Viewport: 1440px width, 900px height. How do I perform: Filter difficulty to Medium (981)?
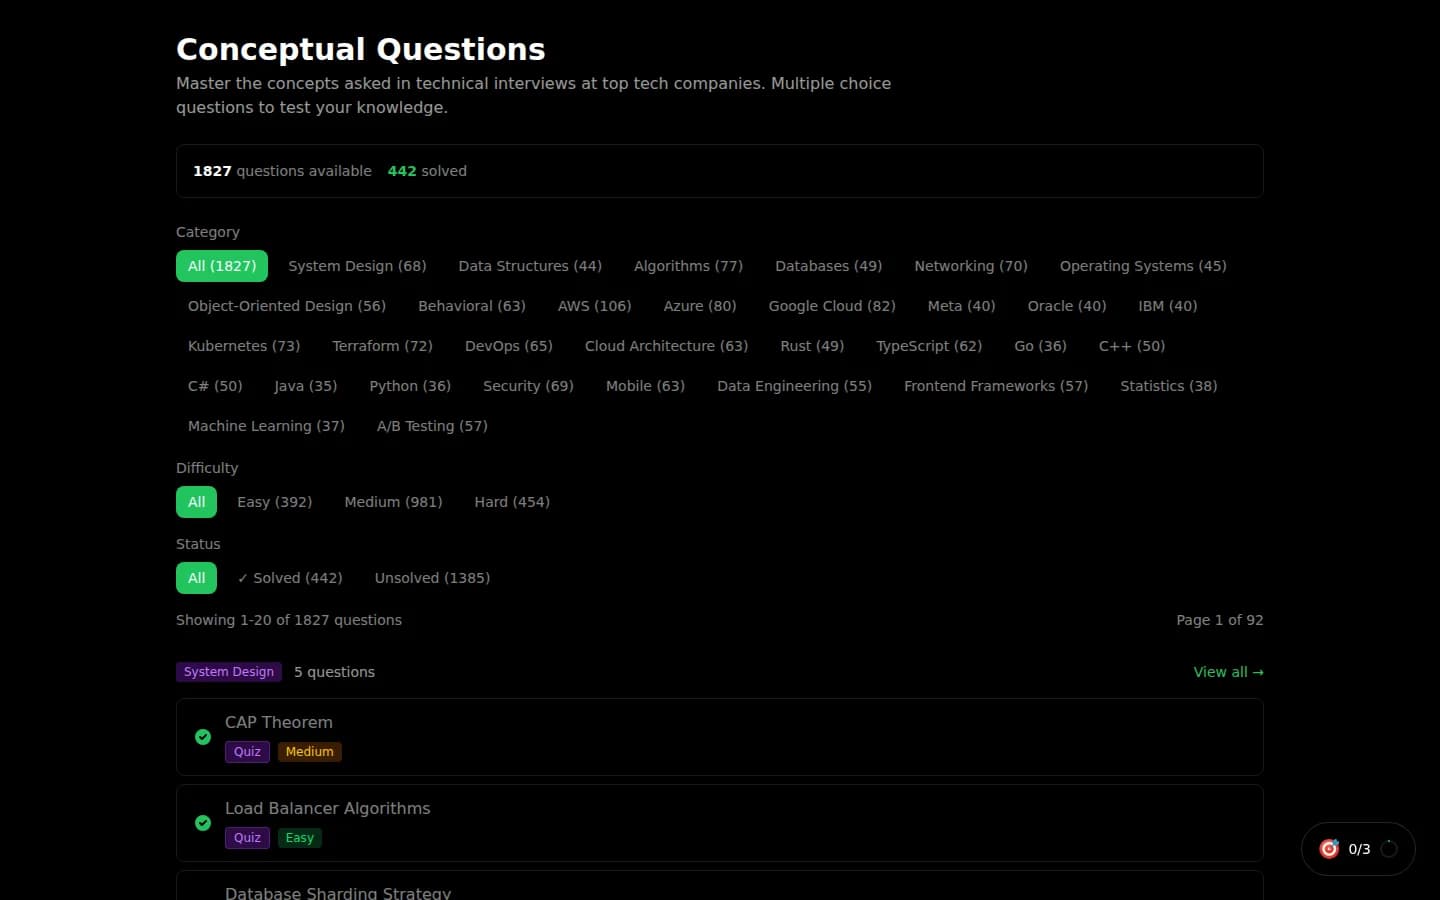click(393, 502)
